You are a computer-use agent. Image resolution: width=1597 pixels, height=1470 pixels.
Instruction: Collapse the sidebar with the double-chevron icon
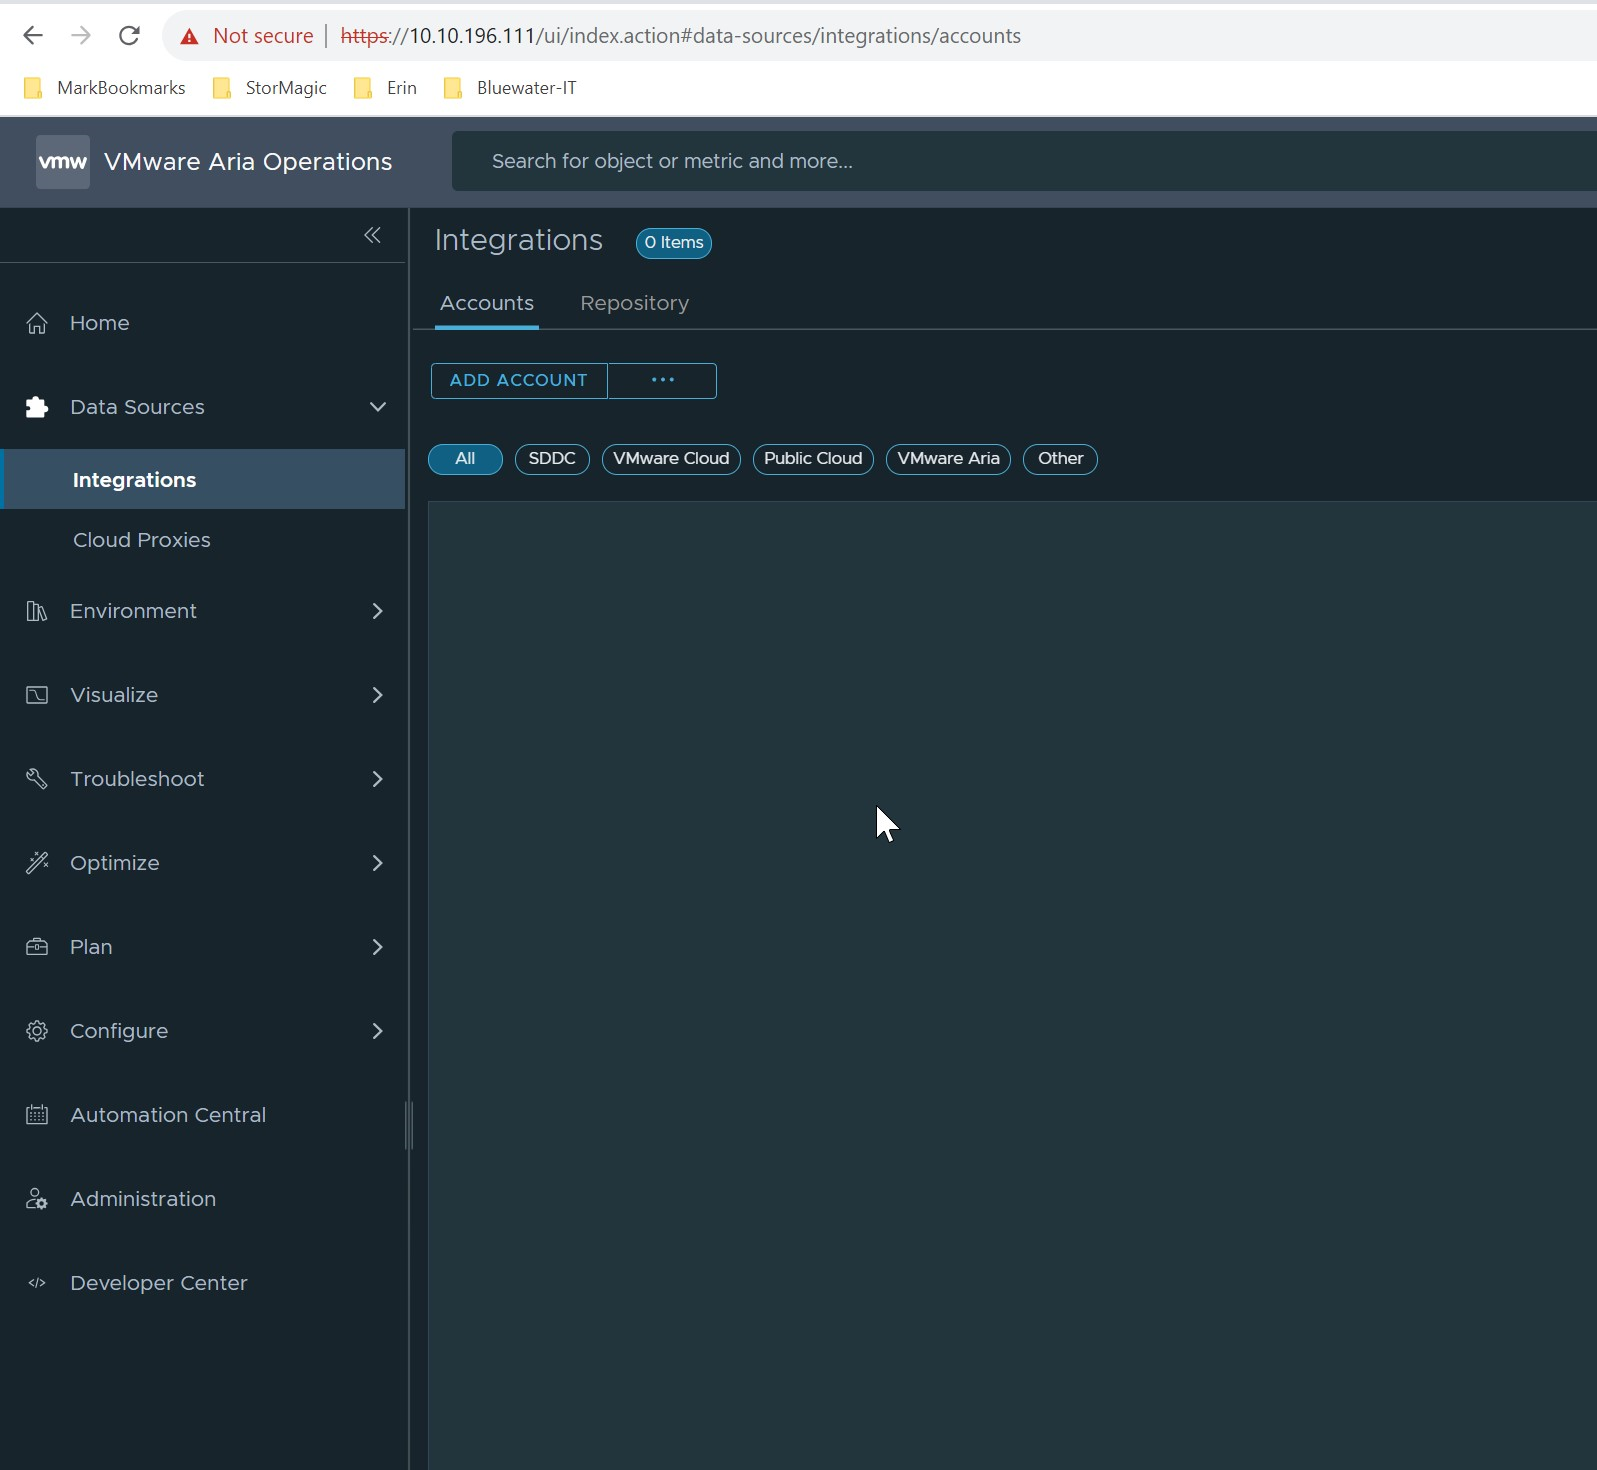point(372,235)
